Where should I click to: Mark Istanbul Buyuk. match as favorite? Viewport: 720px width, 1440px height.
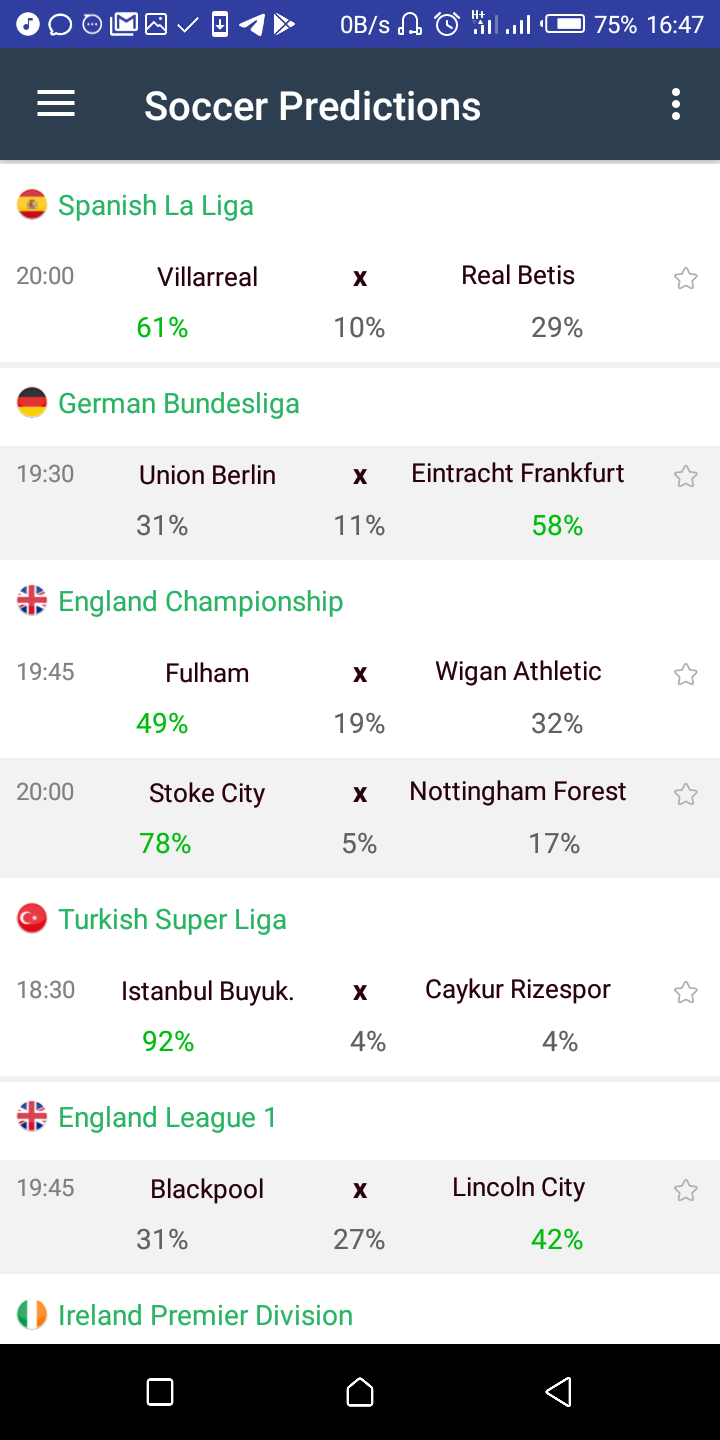click(x=685, y=992)
